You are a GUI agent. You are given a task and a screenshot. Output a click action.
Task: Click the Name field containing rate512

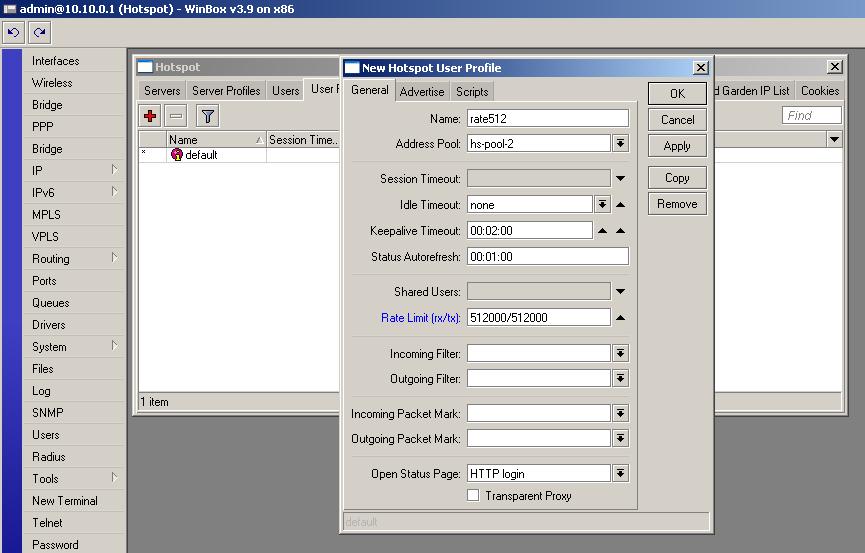(547, 118)
